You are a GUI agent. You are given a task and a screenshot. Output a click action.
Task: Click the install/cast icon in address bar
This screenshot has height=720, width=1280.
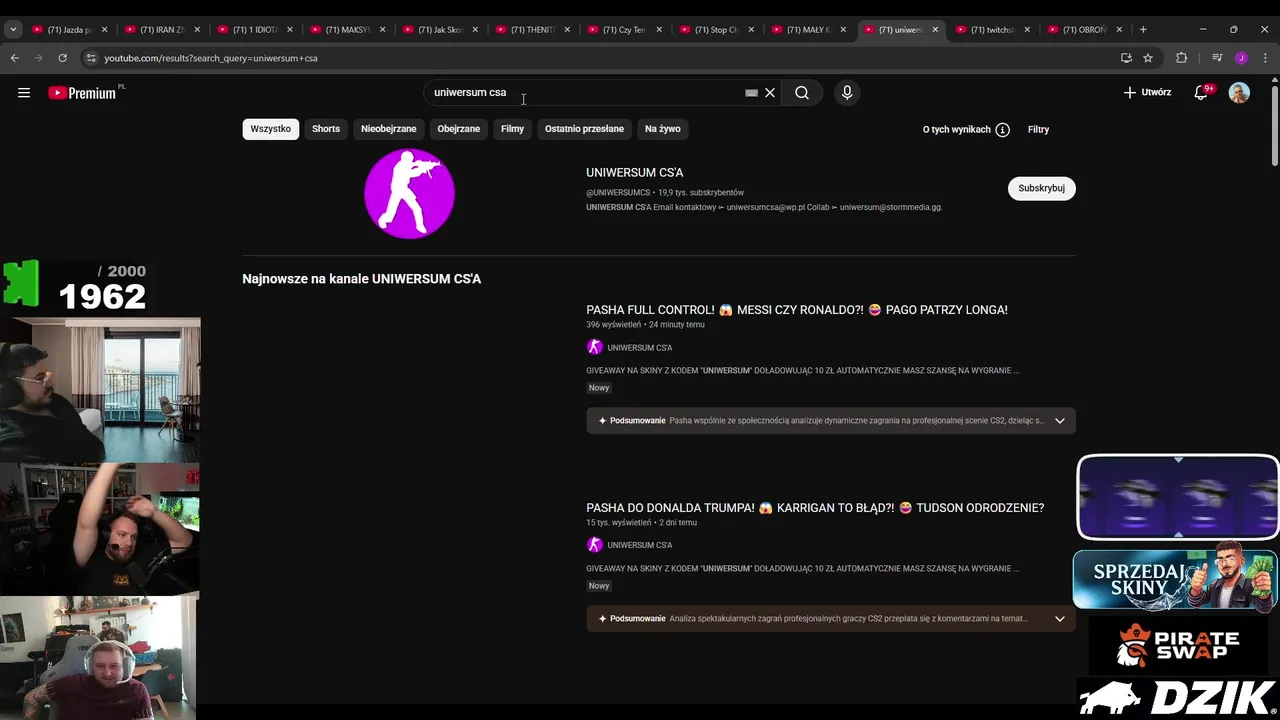1126,58
